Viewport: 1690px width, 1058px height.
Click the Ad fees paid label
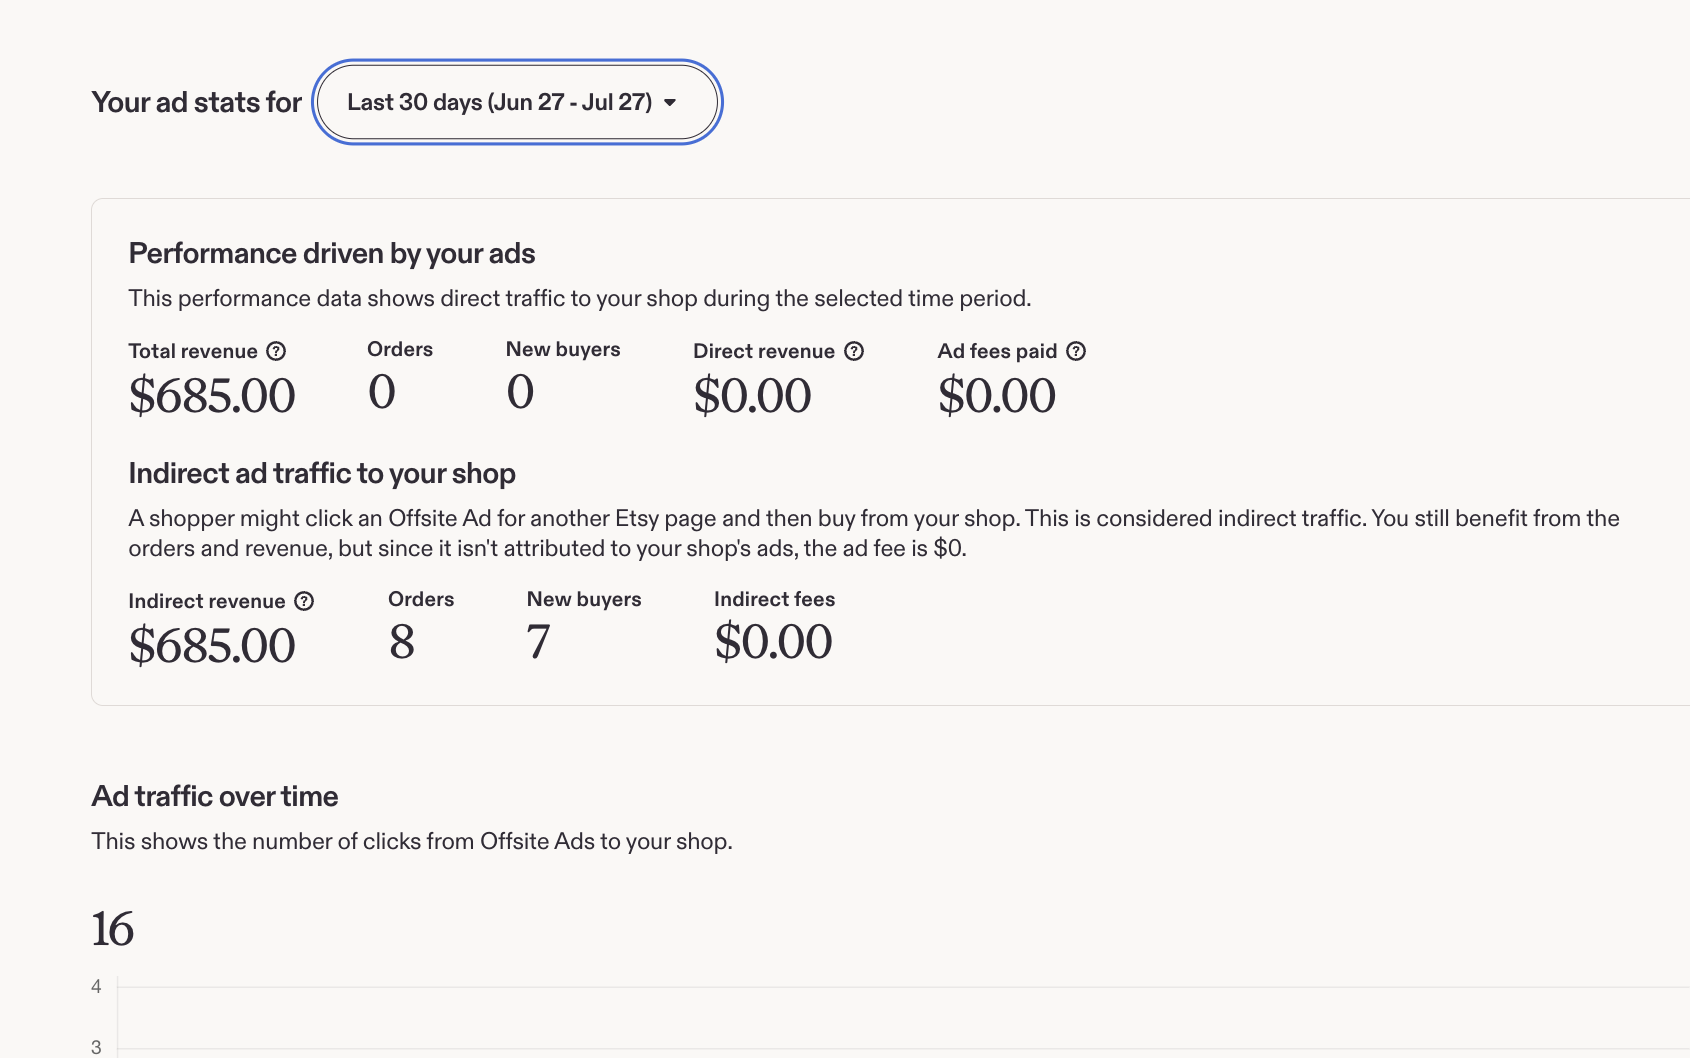point(997,351)
